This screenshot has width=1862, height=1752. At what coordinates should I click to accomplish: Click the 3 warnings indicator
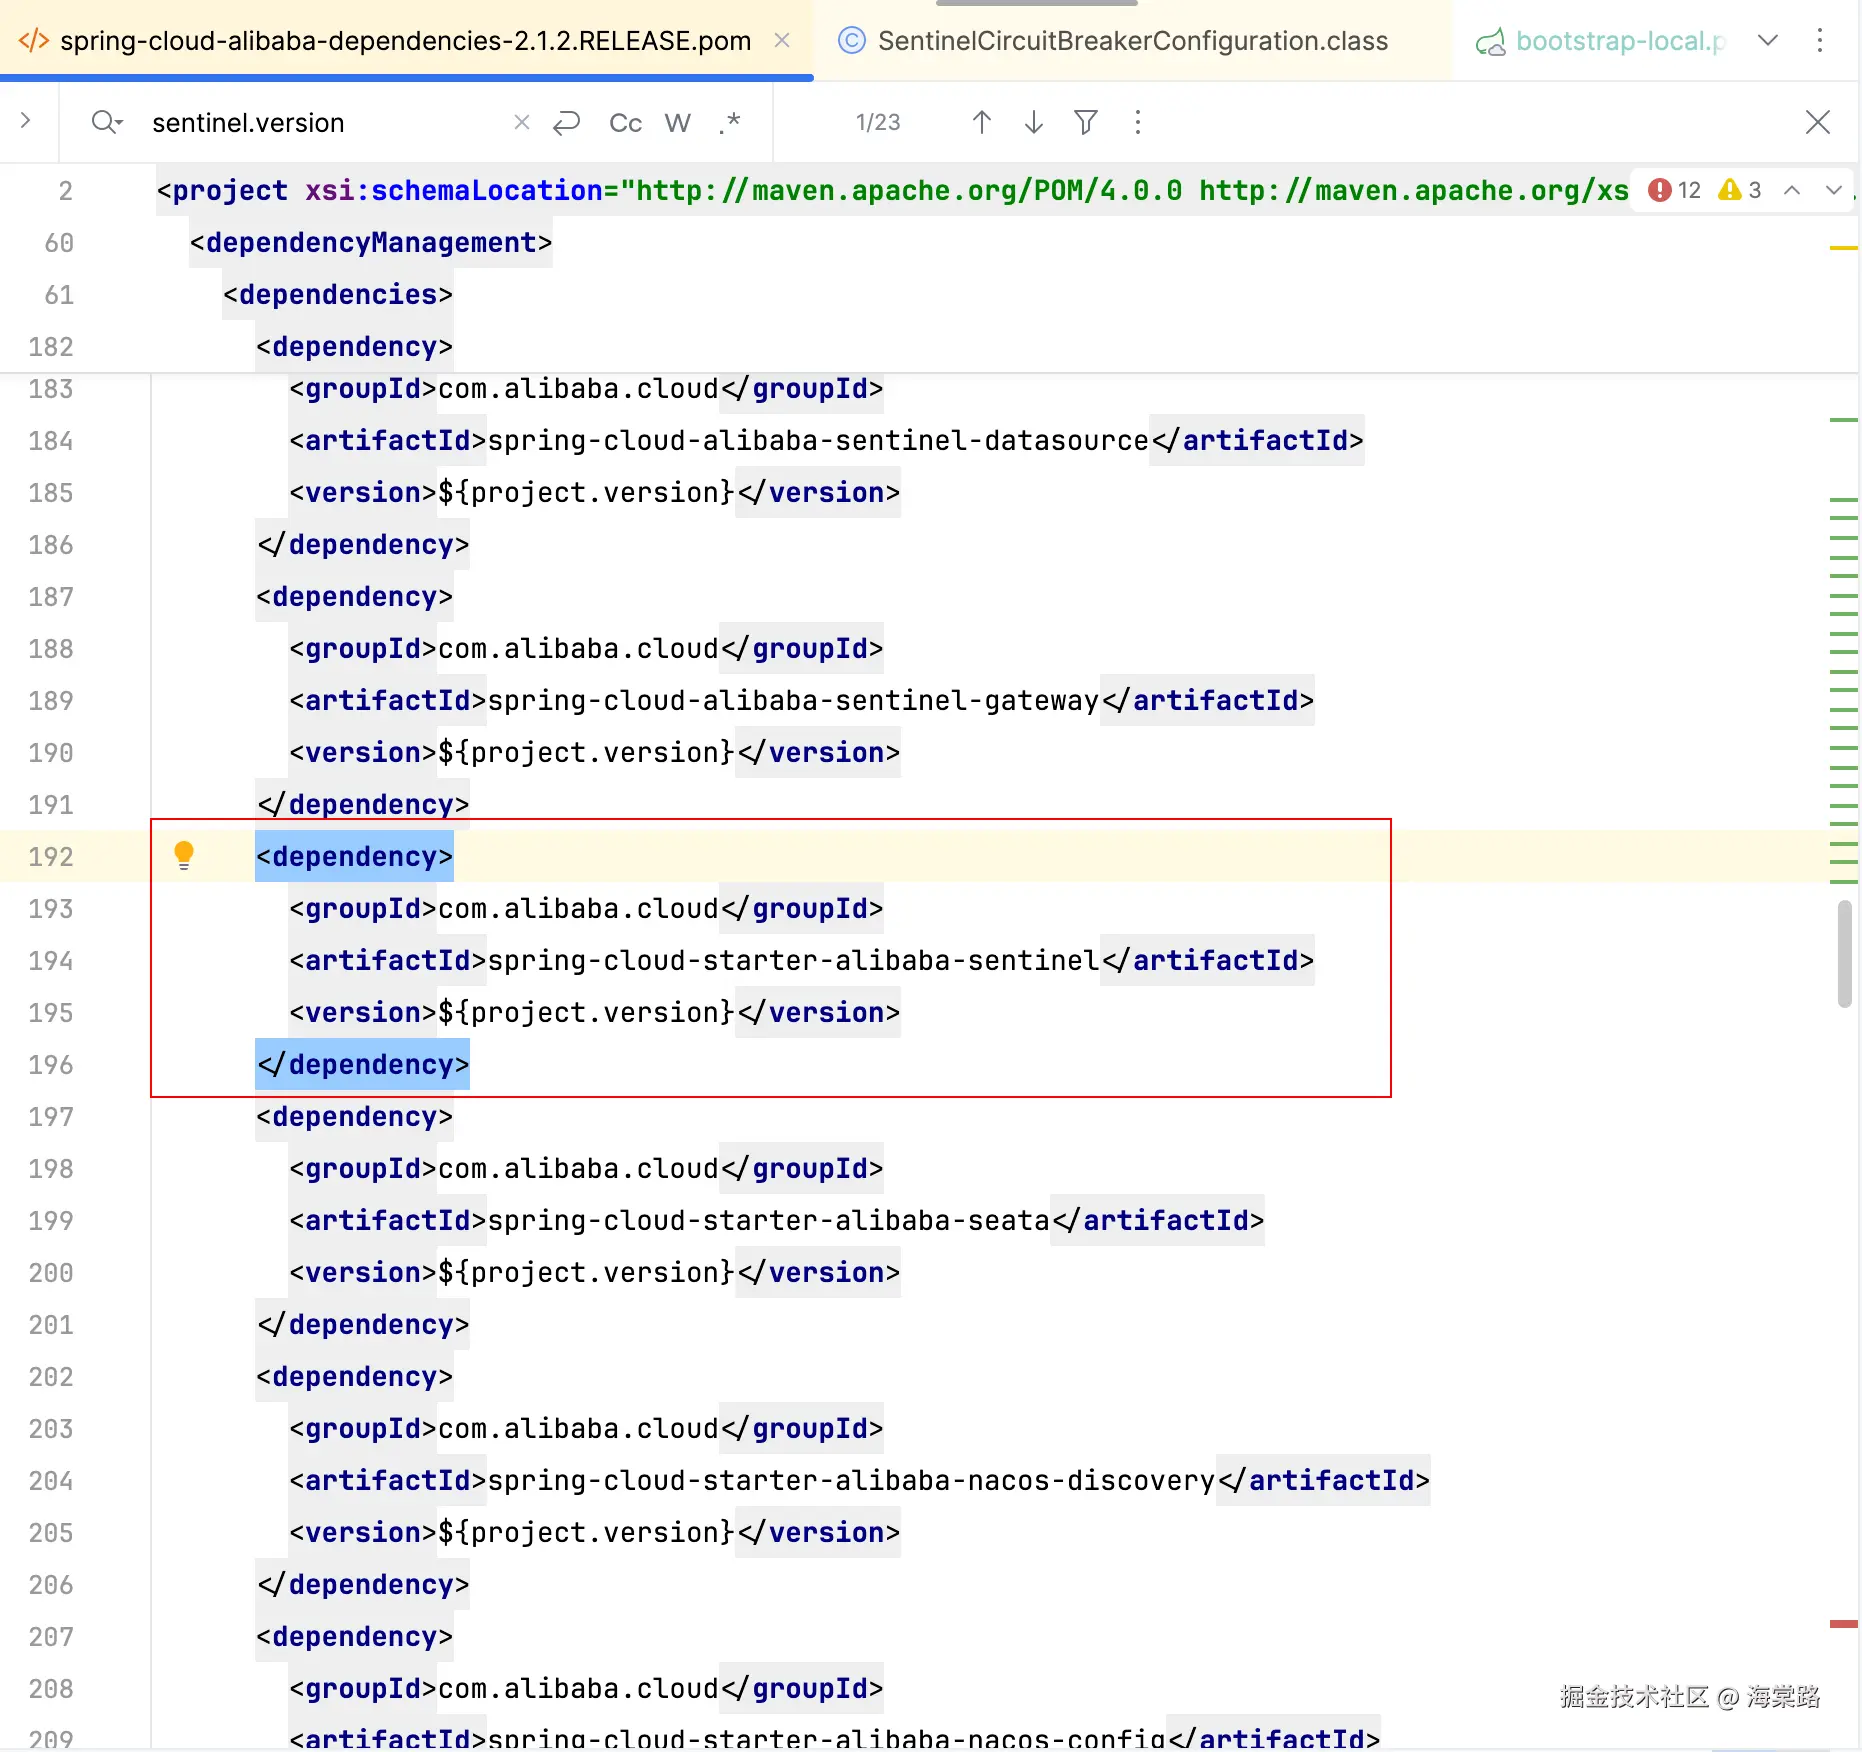pyautogui.click(x=1740, y=190)
